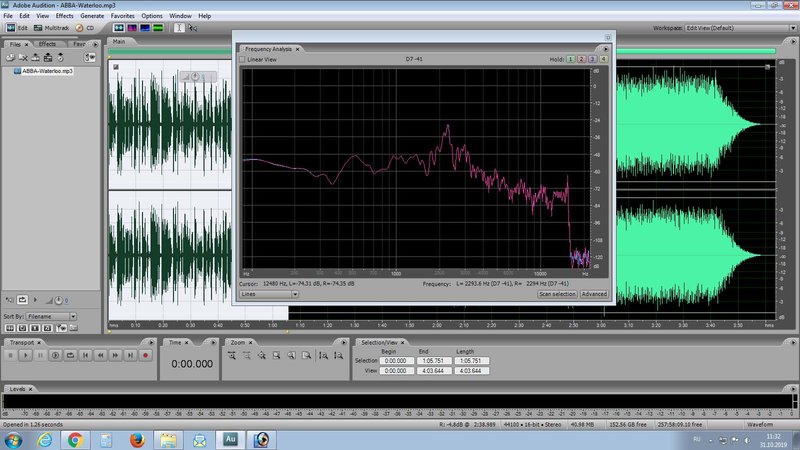Zoom Out Full Both Axes
This screenshot has width=800, height=450.
click(261, 356)
